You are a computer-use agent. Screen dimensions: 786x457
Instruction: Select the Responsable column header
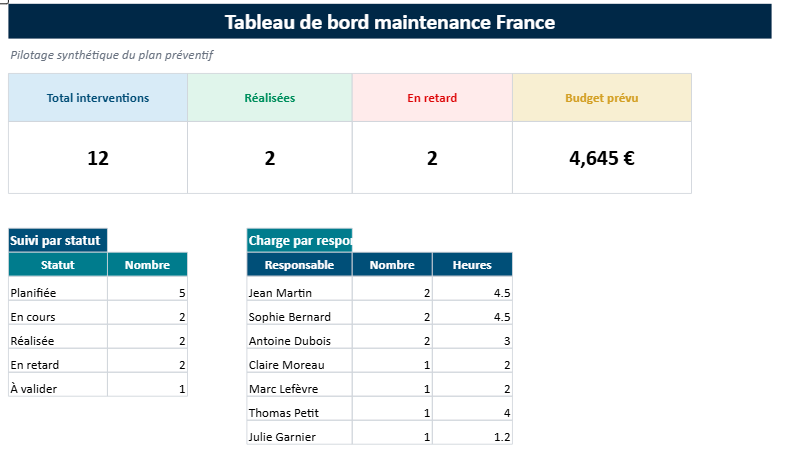[x=299, y=265]
